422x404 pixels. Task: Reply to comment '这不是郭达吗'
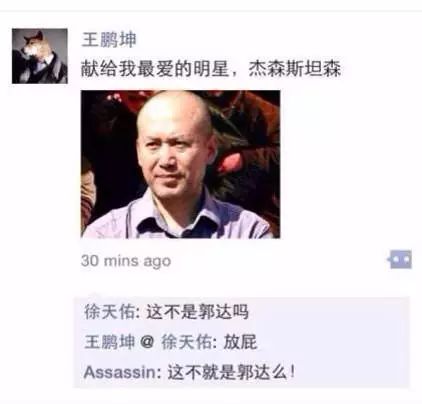[197, 312]
